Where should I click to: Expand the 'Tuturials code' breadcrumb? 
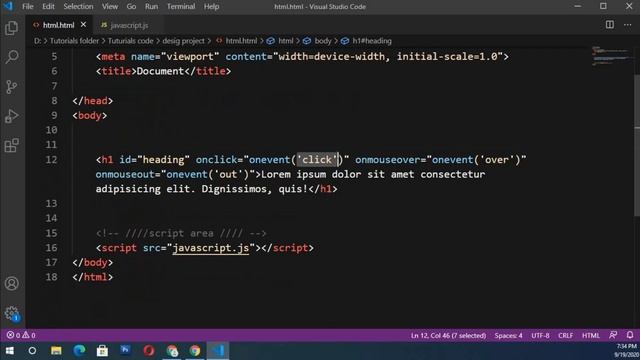[131, 41]
